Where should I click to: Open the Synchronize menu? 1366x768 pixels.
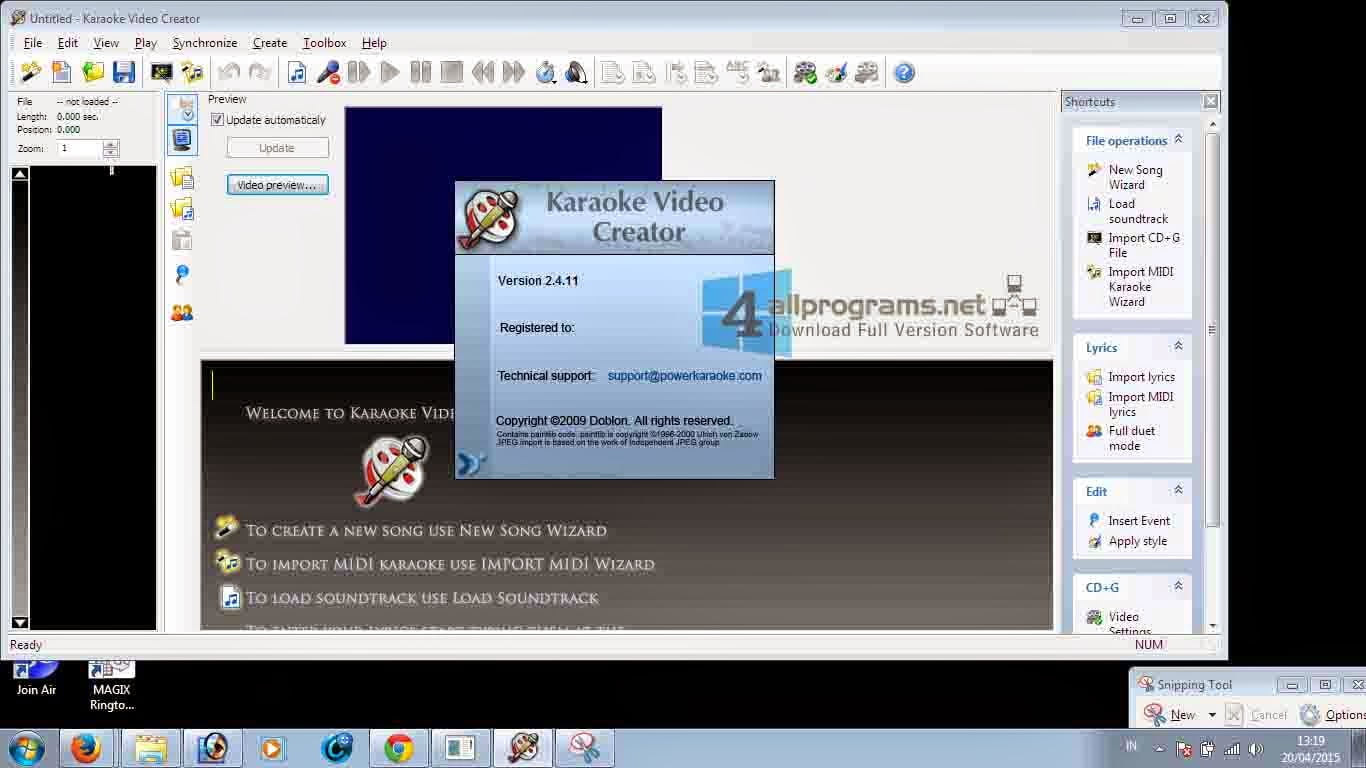pyautogui.click(x=205, y=43)
